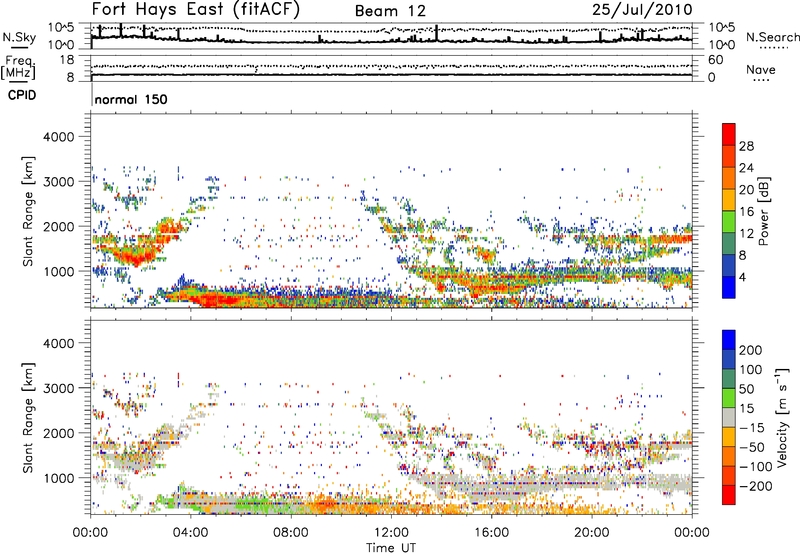The image size is (800, 554).
Task: Click the noise panel left-axis '10^5' label
Action: point(61,27)
